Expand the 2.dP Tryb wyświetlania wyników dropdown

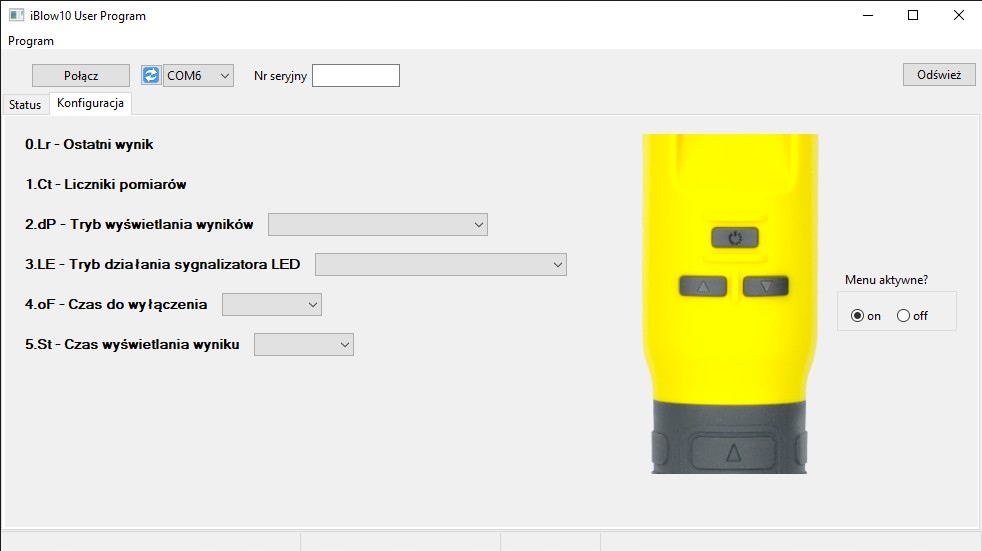coord(378,225)
